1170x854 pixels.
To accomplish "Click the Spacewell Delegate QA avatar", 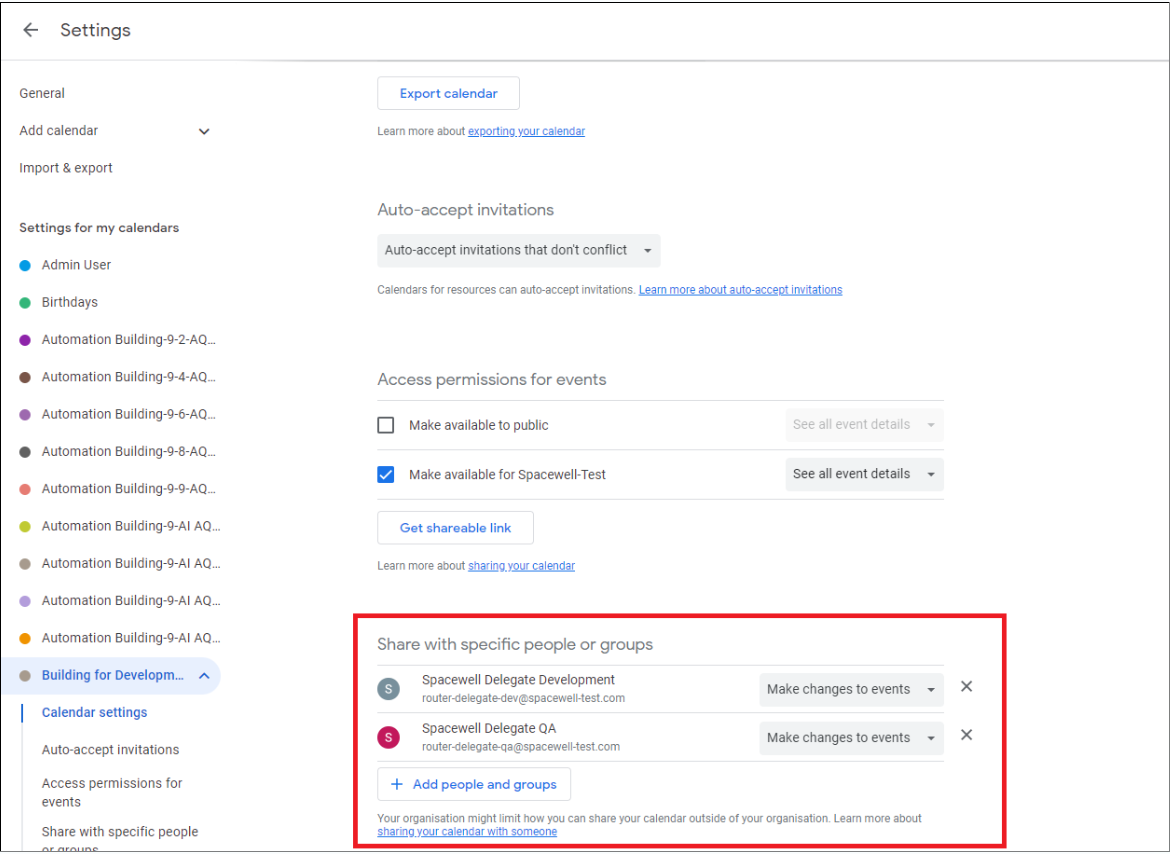I will [389, 738].
